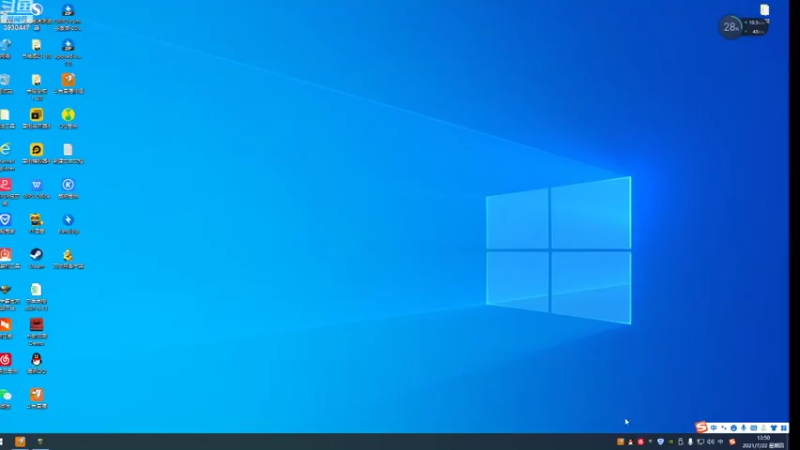The image size is (800, 450).
Task: Open the toolbox grid on Sogou toolbar
Action: pyautogui.click(x=784, y=428)
